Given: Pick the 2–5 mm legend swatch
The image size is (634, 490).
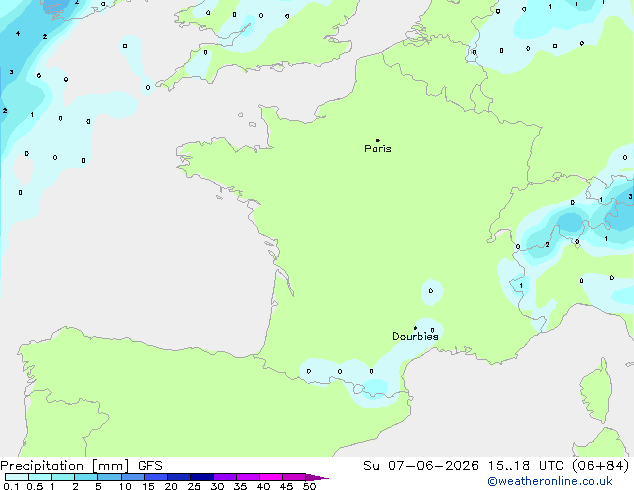Looking at the screenshot, I should [x=86, y=477].
